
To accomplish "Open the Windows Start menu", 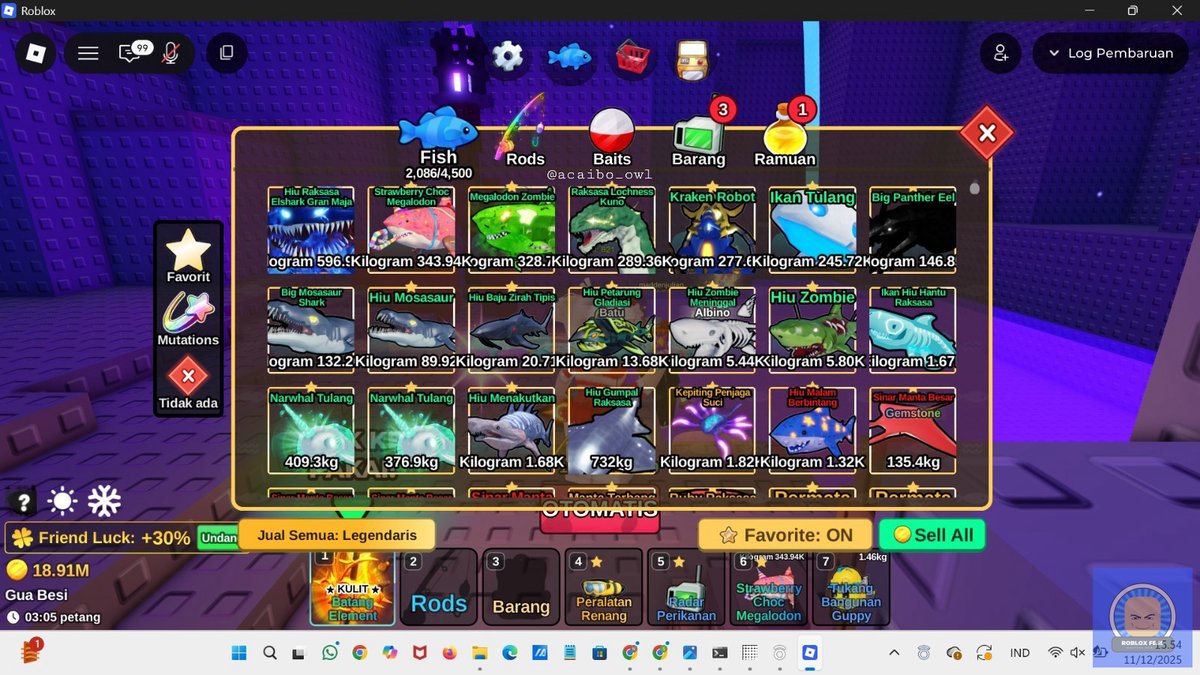I will pos(239,653).
